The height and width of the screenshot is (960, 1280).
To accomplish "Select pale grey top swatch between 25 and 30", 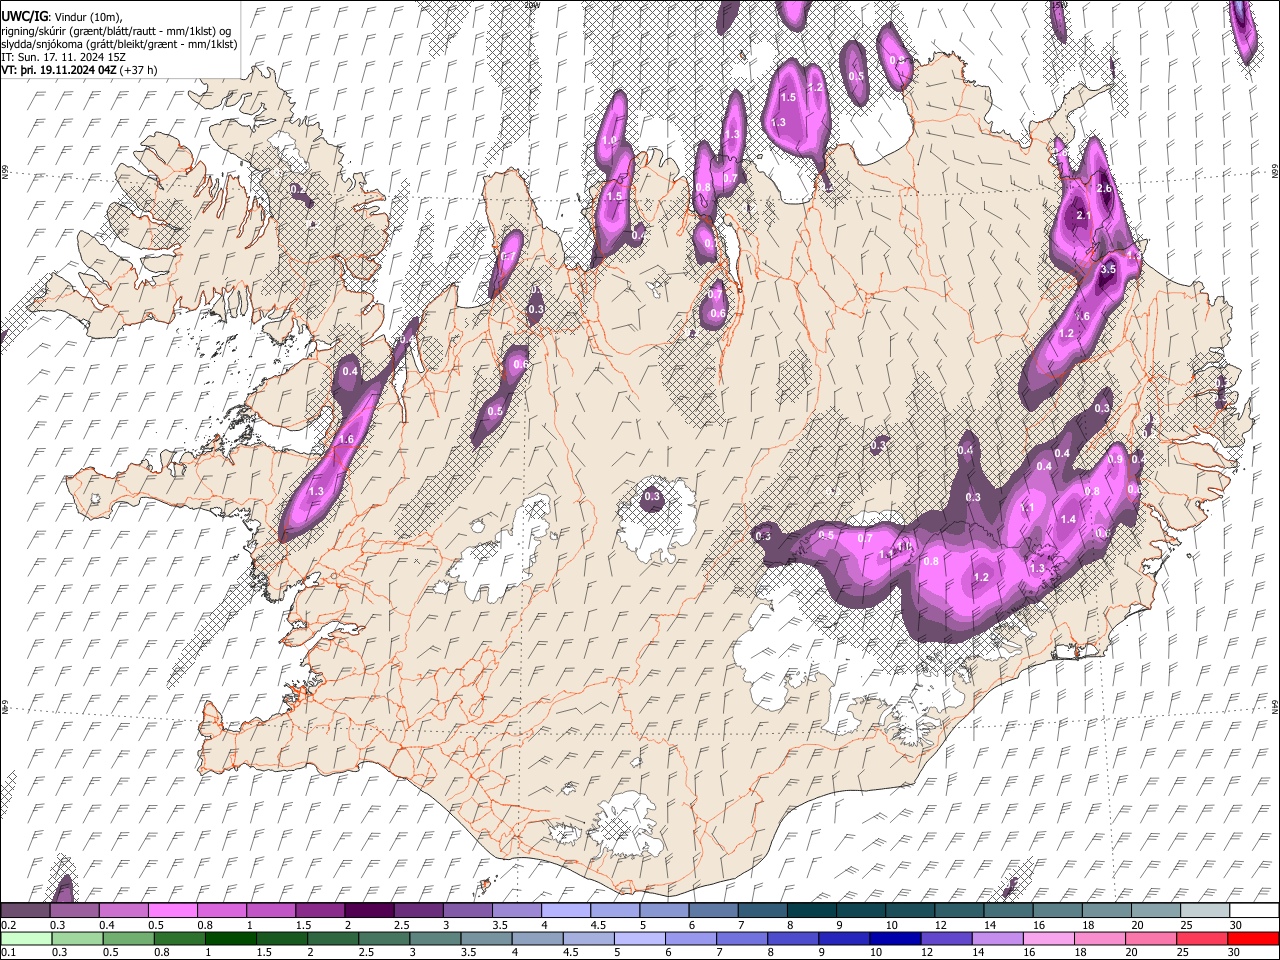I will click(x=1205, y=910).
